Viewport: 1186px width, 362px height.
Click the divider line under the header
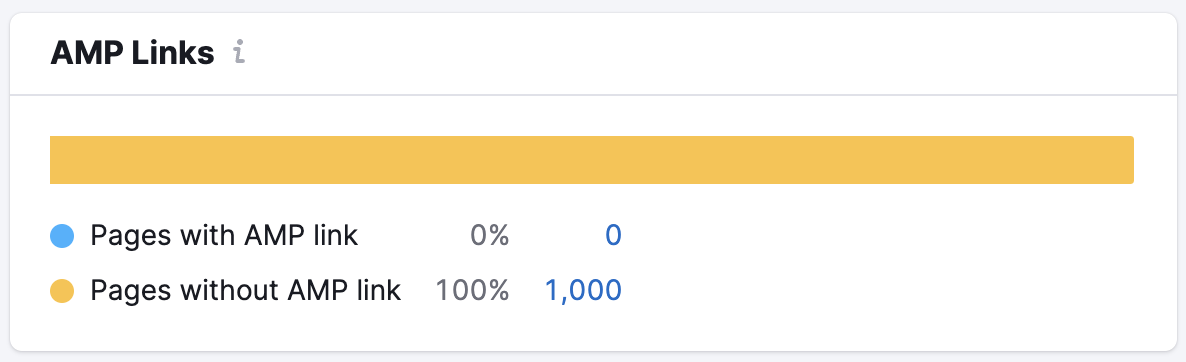[x=593, y=94]
